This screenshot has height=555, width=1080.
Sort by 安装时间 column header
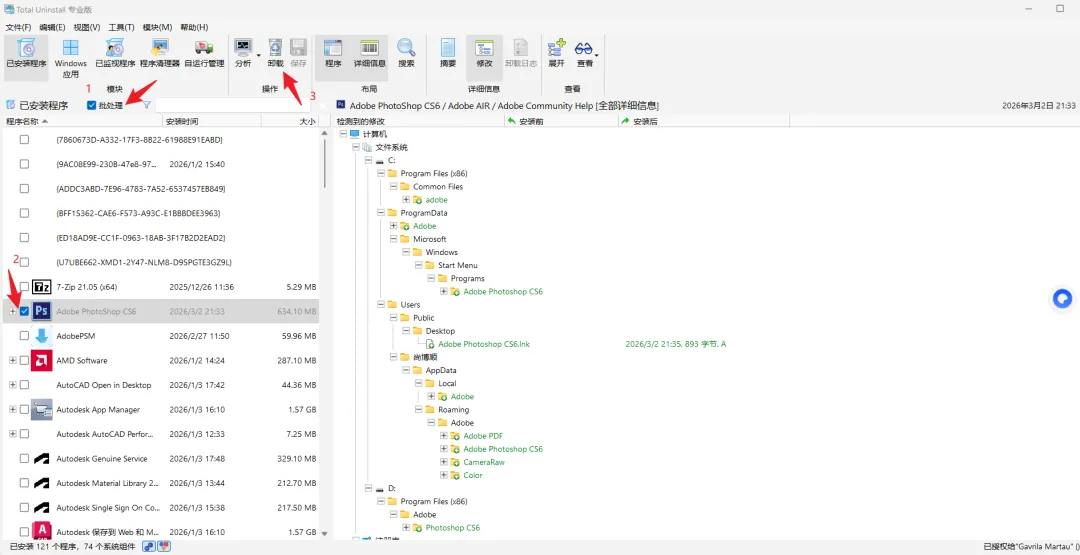pyautogui.click(x=212, y=121)
